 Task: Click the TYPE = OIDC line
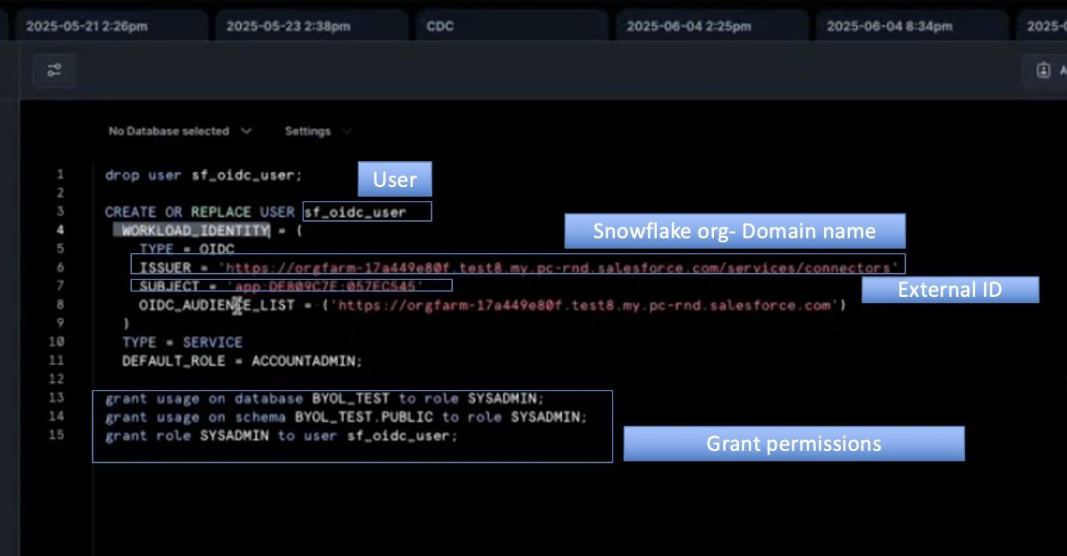pos(186,249)
